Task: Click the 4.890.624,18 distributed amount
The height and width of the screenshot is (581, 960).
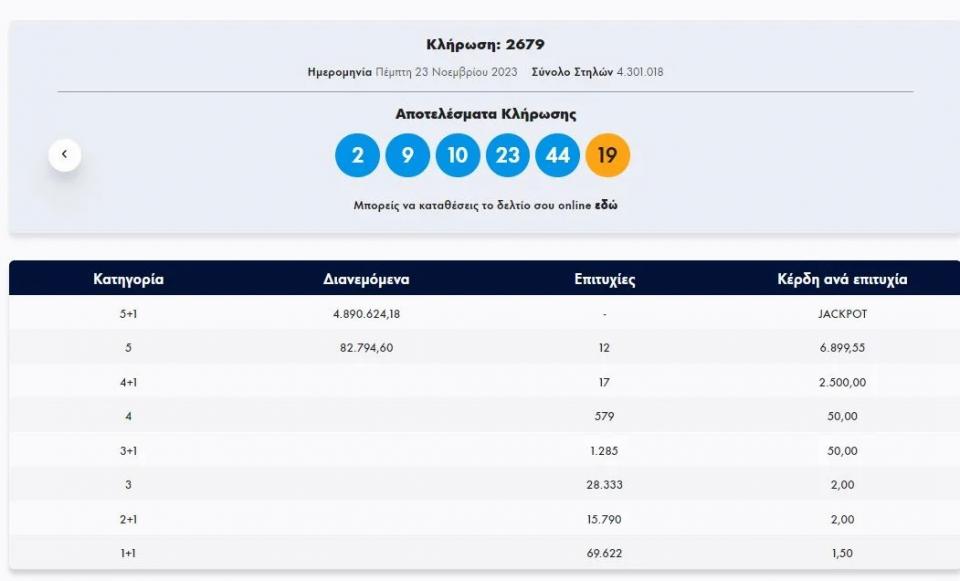Action: (366, 314)
